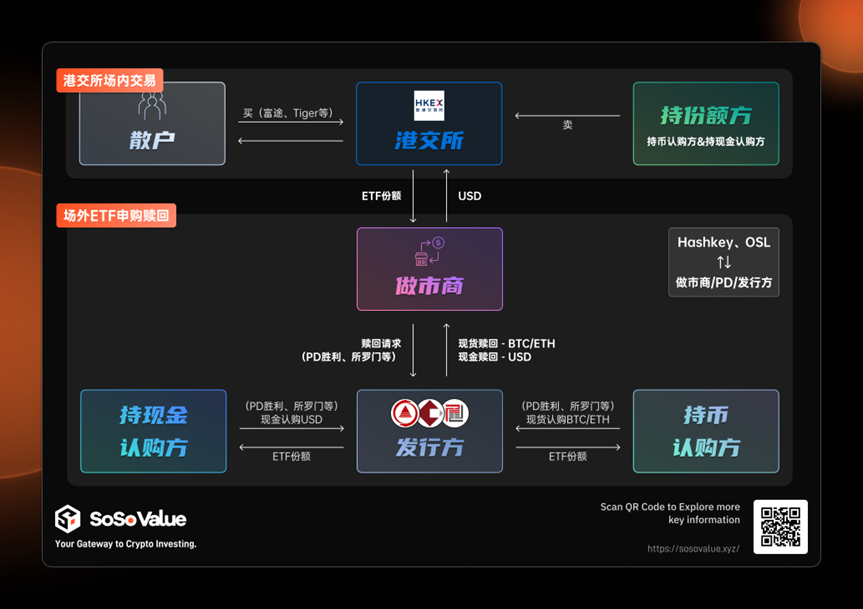Click the 做市商 shopping cart icon
Screen dimensions: 863x609
[x=422, y=260]
